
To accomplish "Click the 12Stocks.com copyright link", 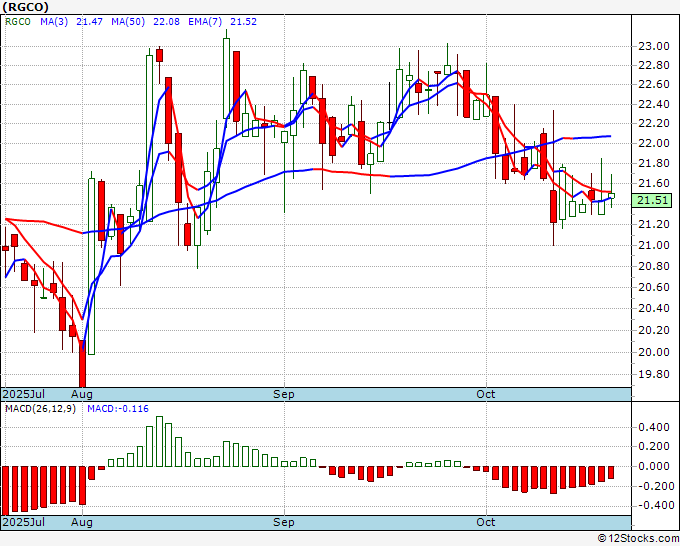I will (x=638, y=538).
